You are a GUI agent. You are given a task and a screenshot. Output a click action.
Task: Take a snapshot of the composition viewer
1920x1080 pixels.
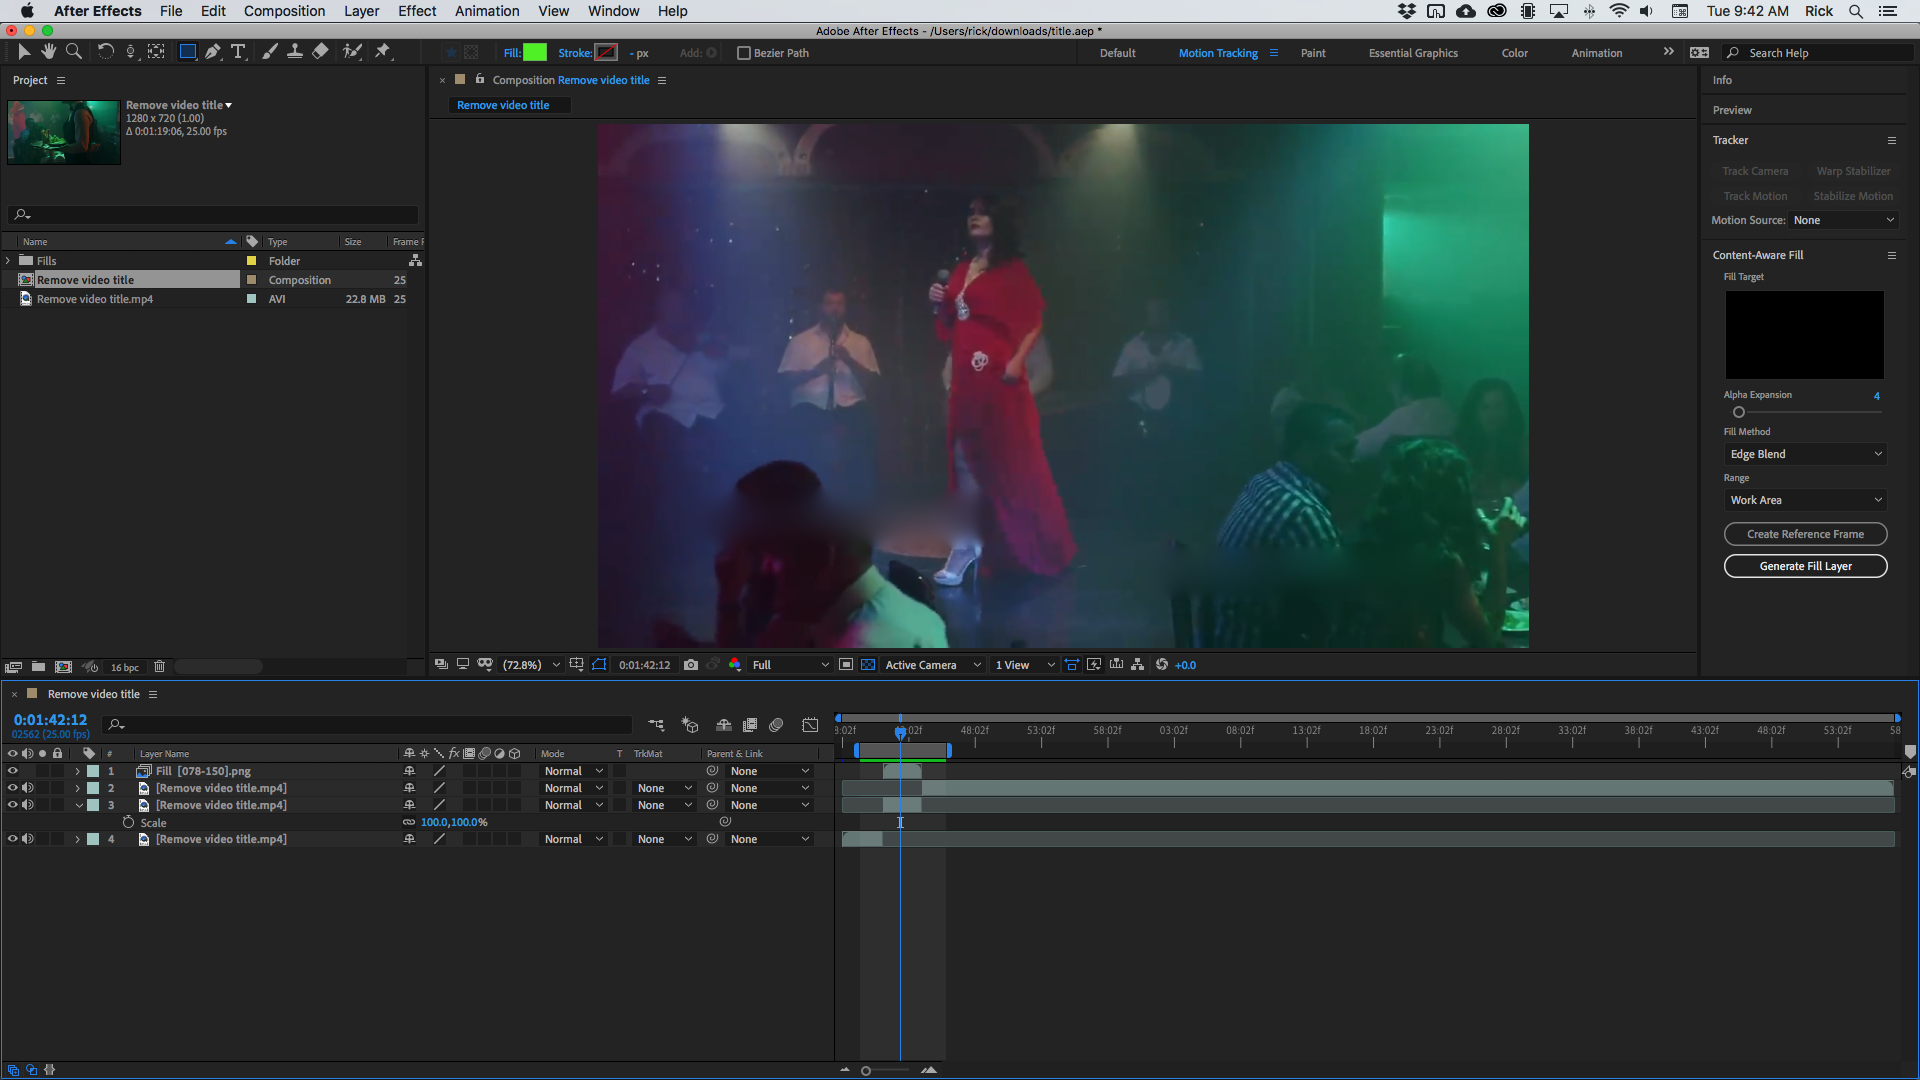[x=690, y=664]
